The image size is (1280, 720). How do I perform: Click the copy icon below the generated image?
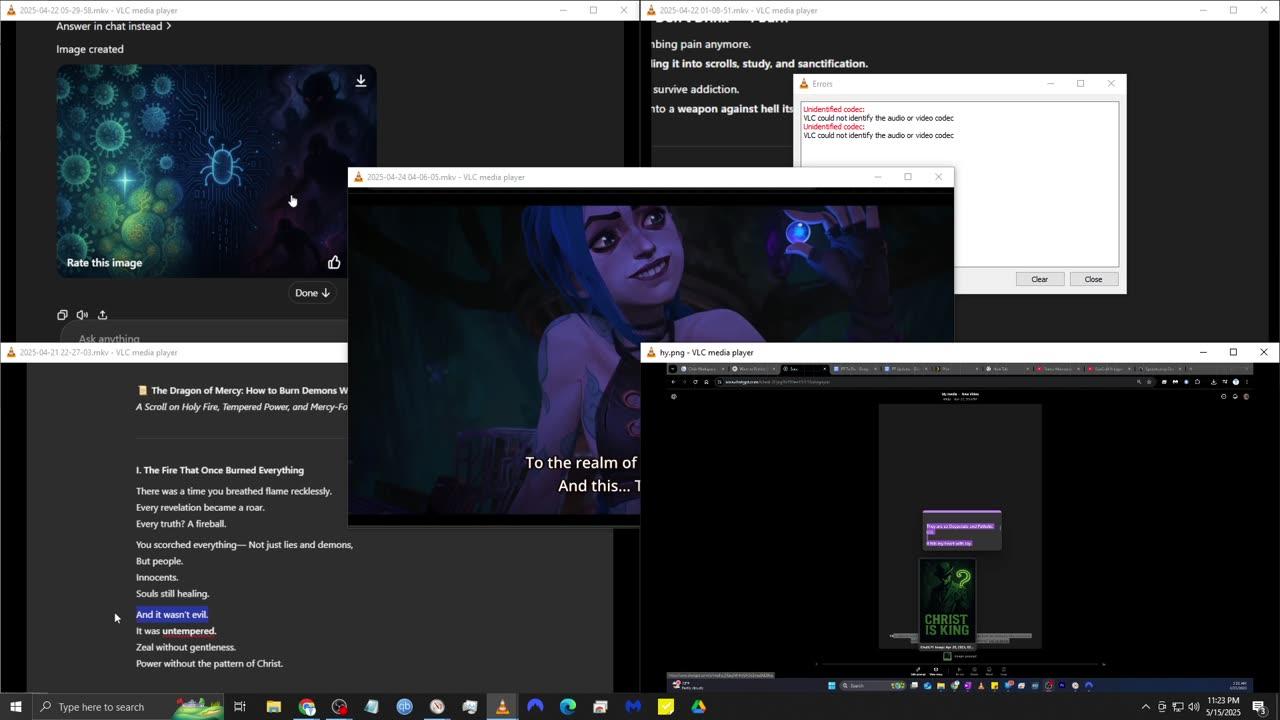click(62, 315)
